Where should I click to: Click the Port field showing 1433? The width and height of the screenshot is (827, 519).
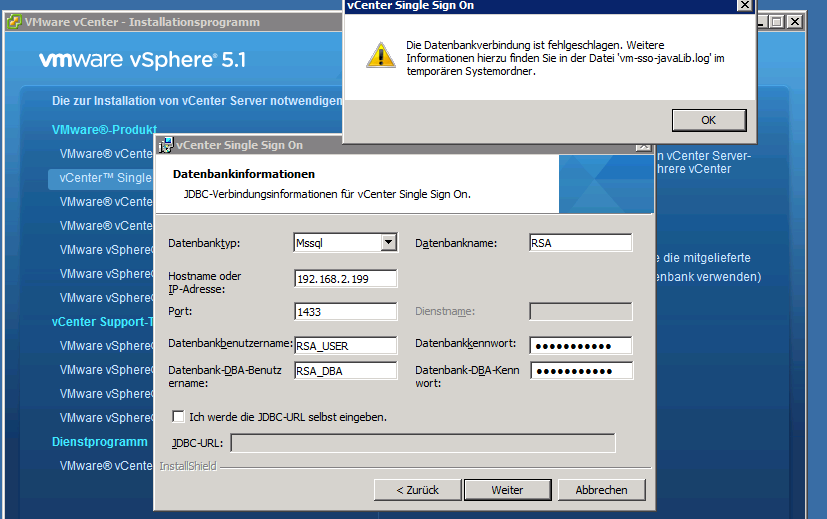coord(345,311)
